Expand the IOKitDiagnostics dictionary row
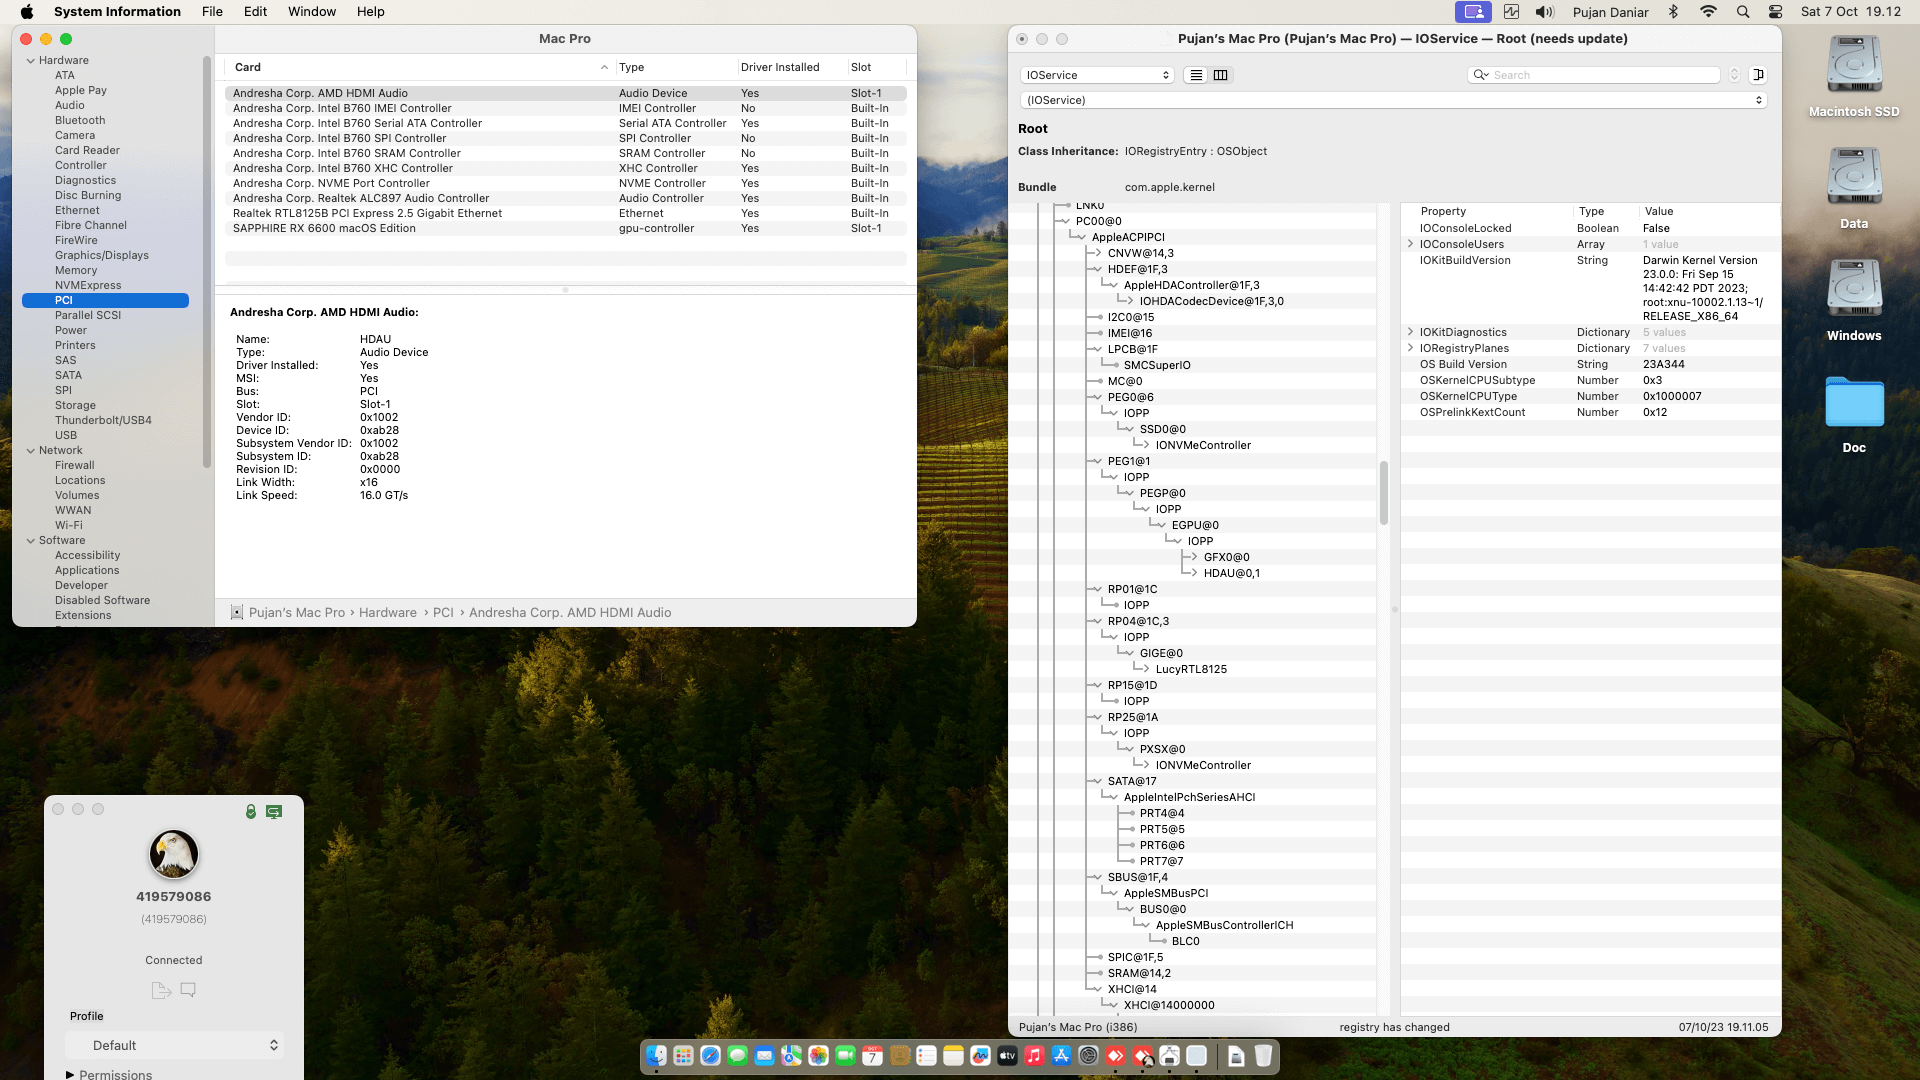The image size is (1920, 1080). pos(1410,332)
